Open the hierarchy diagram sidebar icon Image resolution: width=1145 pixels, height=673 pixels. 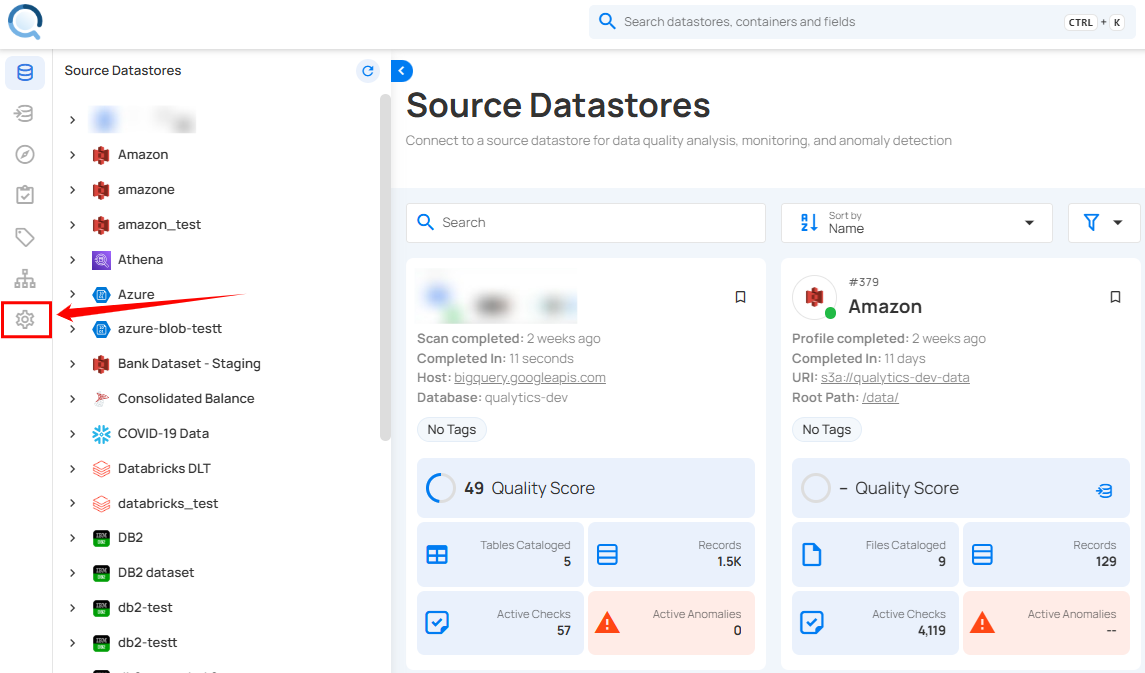click(x=25, y=278)
